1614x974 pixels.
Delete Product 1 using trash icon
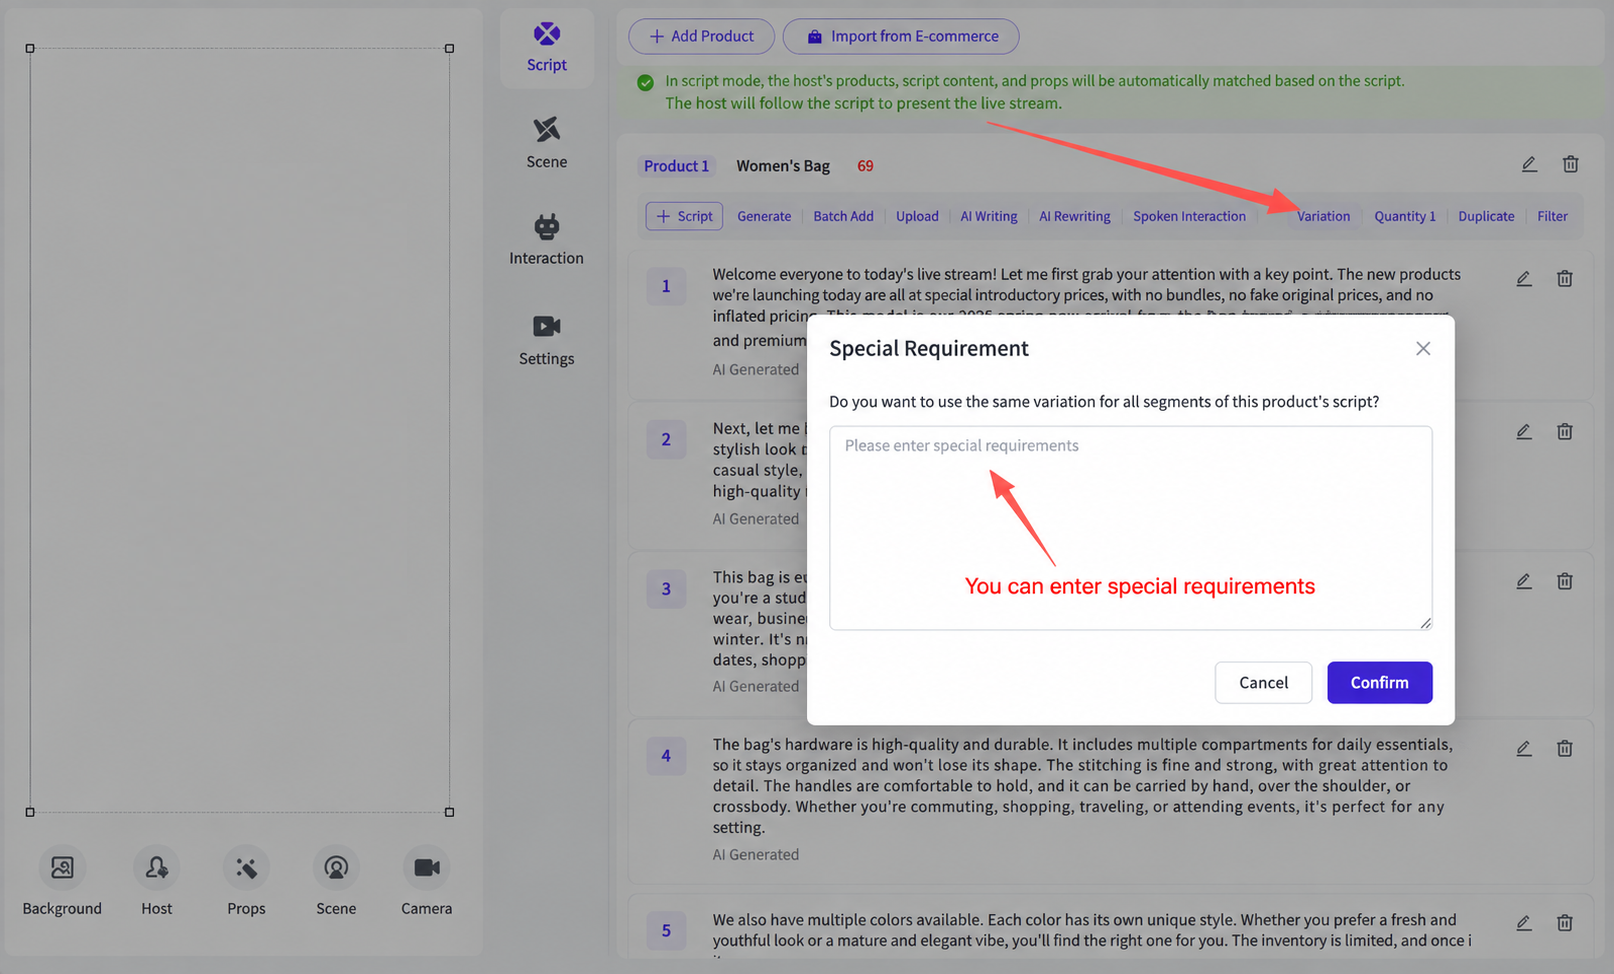[1571, 164]
